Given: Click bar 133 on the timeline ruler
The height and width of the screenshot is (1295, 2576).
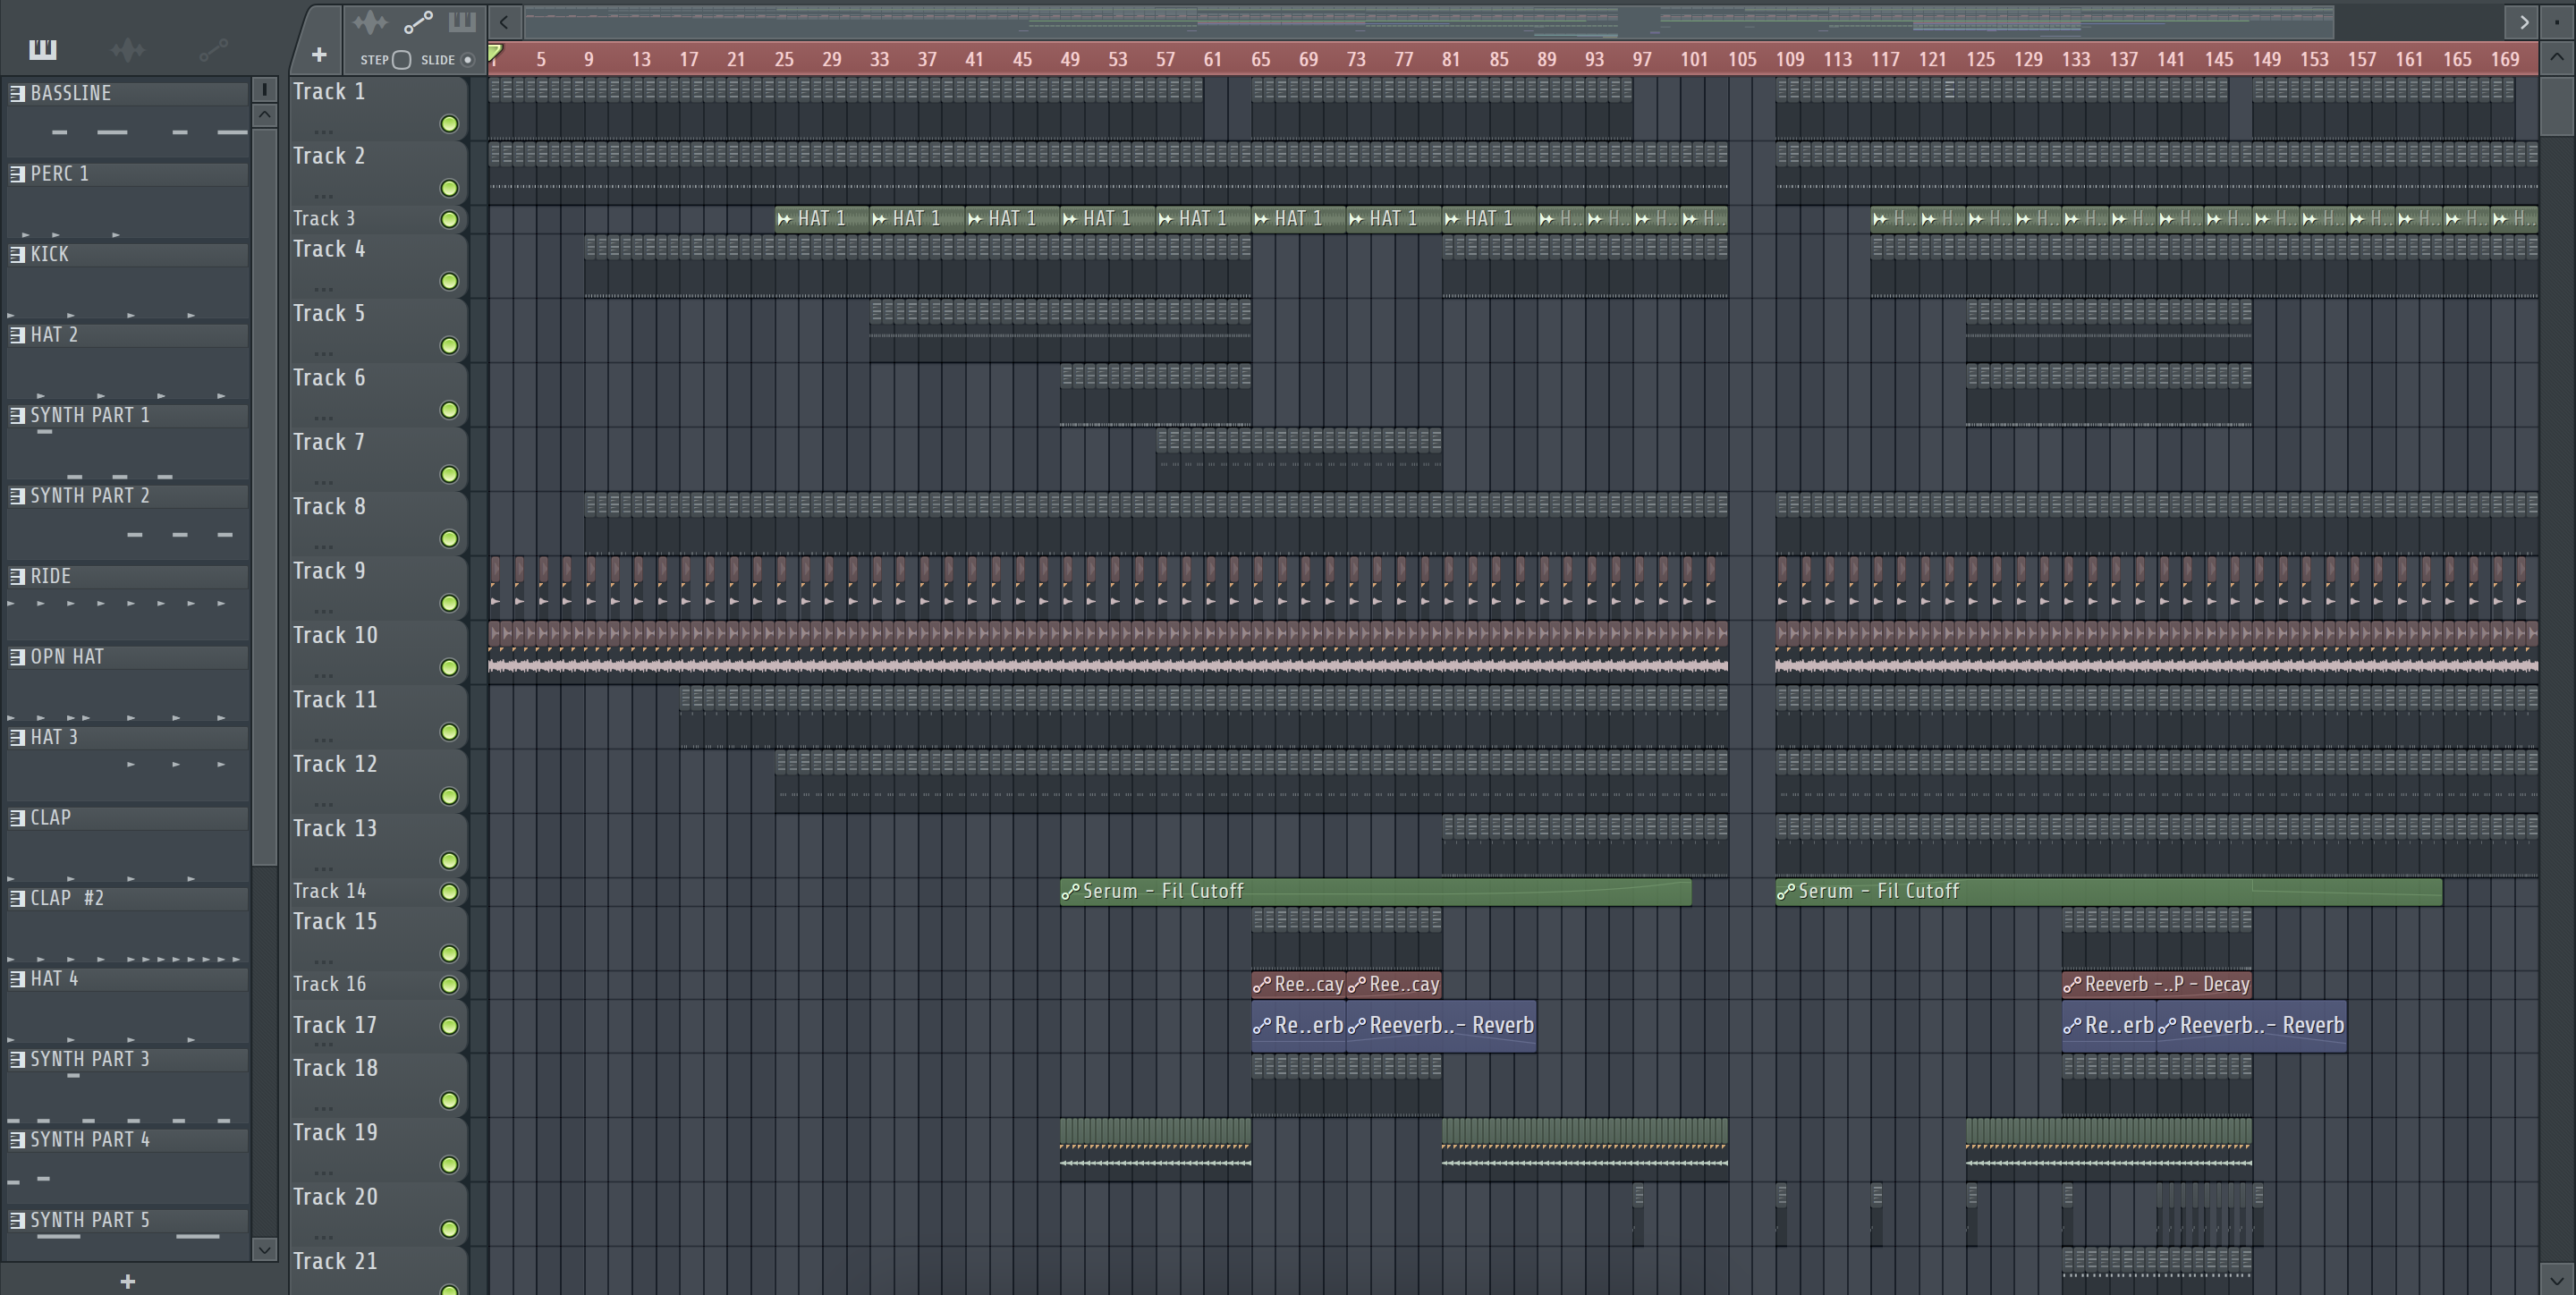Looking at the screenshot, I should point(2076,59).
